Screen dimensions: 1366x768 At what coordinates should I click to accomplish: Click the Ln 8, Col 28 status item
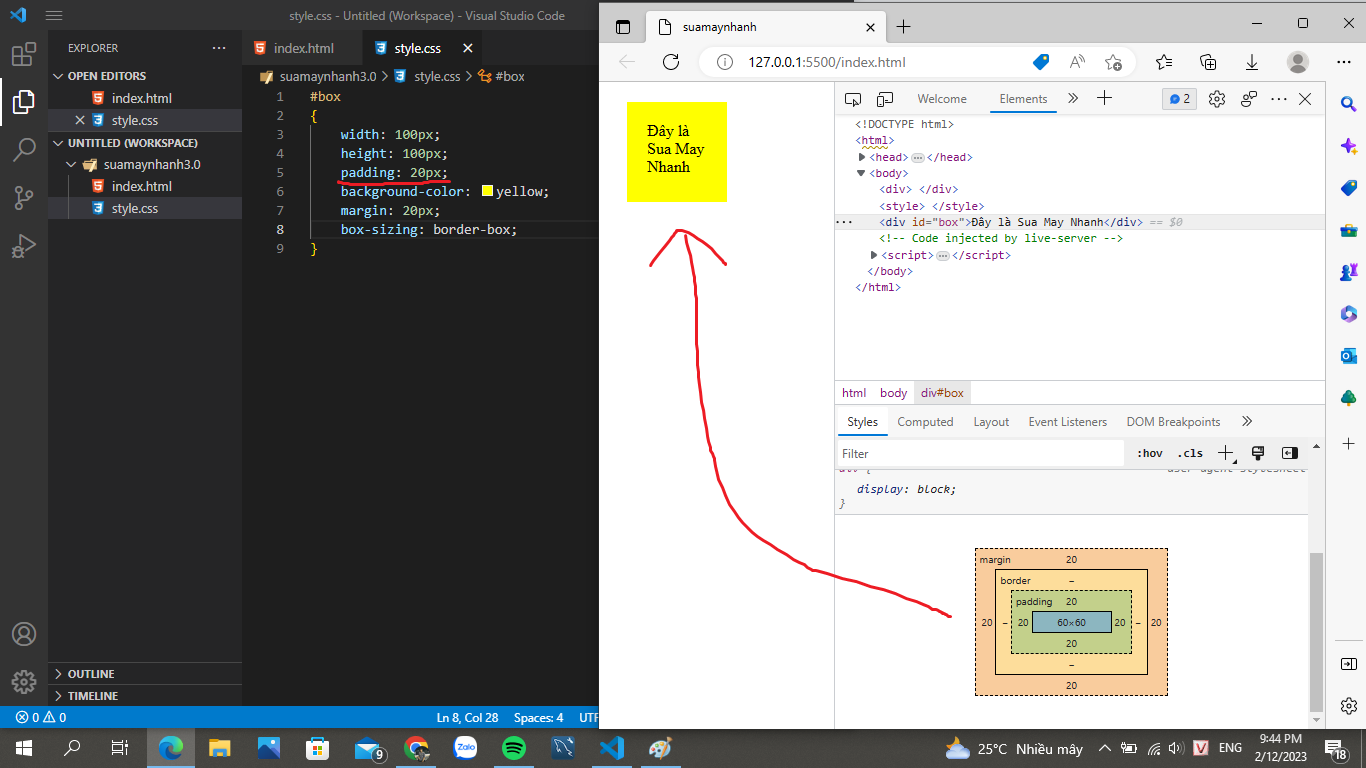[467, 718]
